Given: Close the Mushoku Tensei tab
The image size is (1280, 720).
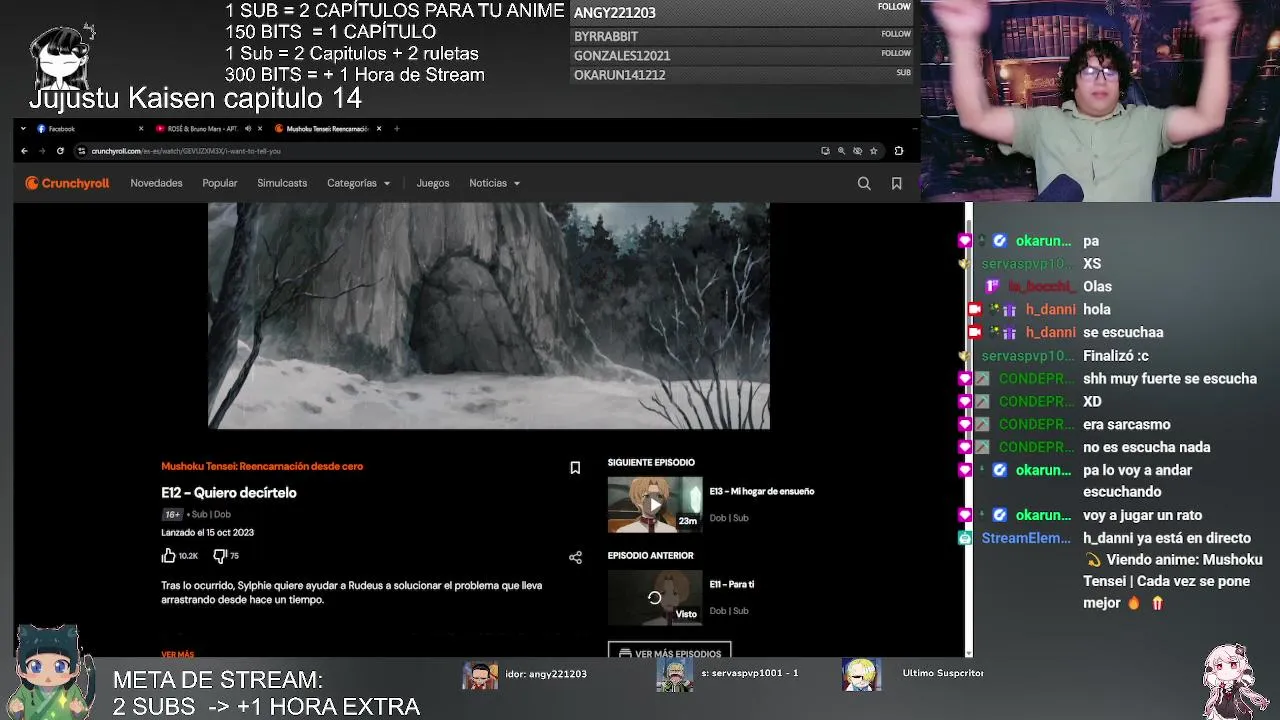Looking at the screenshot, I should [379, 129].
